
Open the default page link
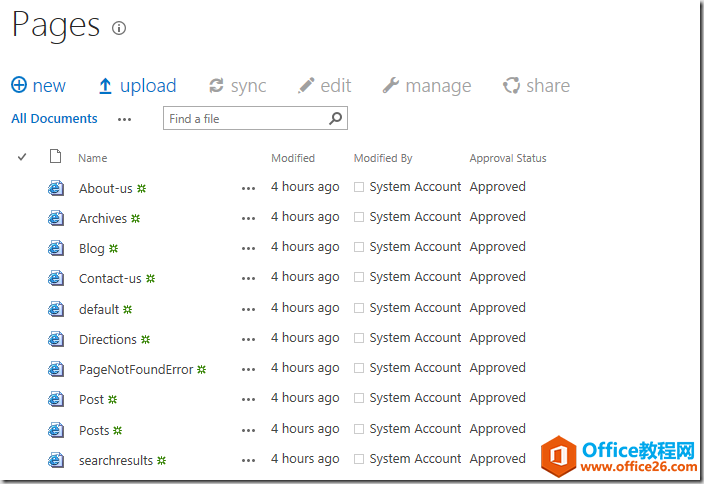click(99, 309)
